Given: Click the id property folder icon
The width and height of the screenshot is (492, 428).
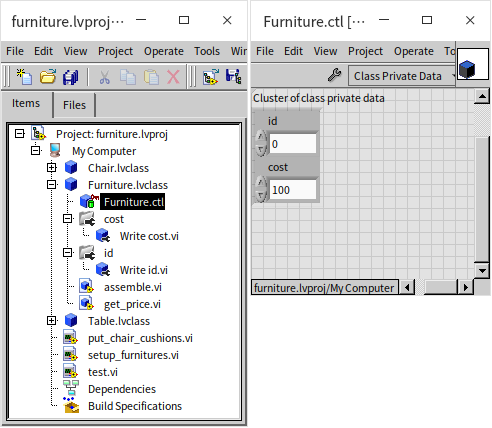Looking at the screenshot, I should (87, 253).
